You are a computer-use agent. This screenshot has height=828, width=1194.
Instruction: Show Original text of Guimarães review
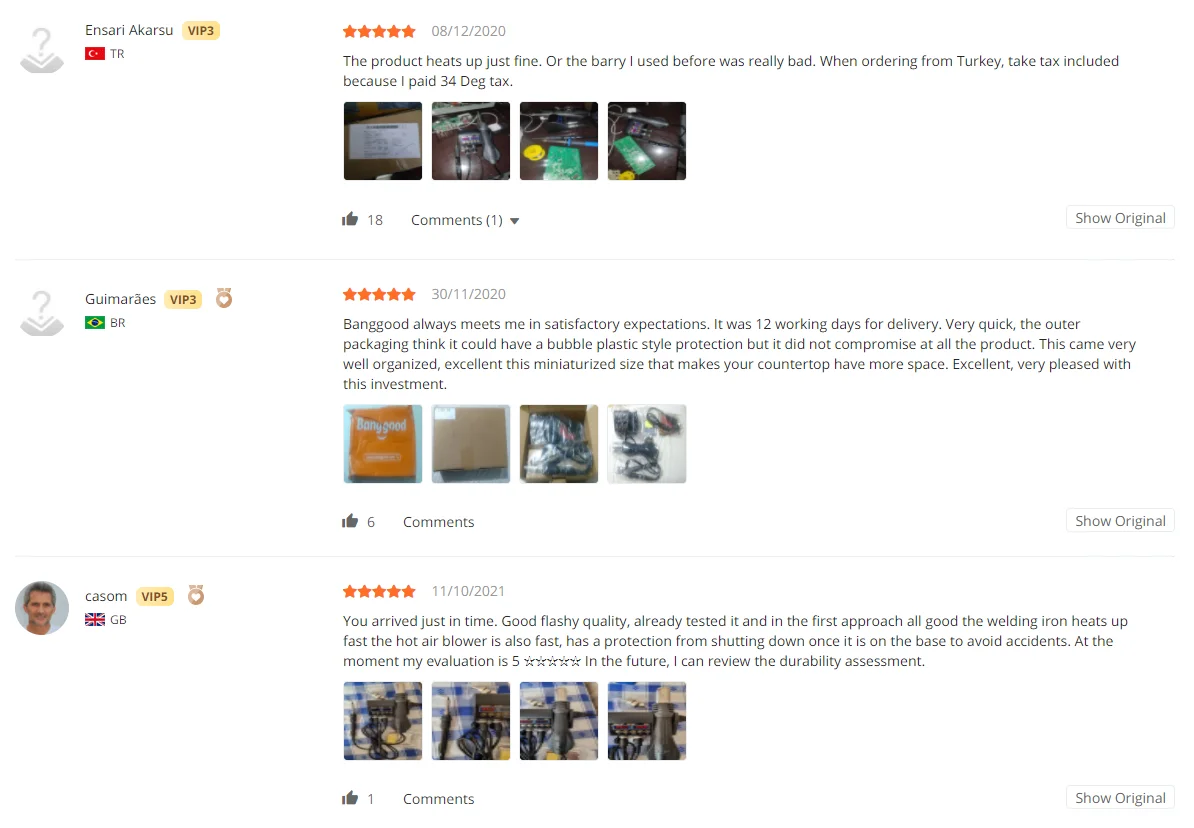(1120, 521)
